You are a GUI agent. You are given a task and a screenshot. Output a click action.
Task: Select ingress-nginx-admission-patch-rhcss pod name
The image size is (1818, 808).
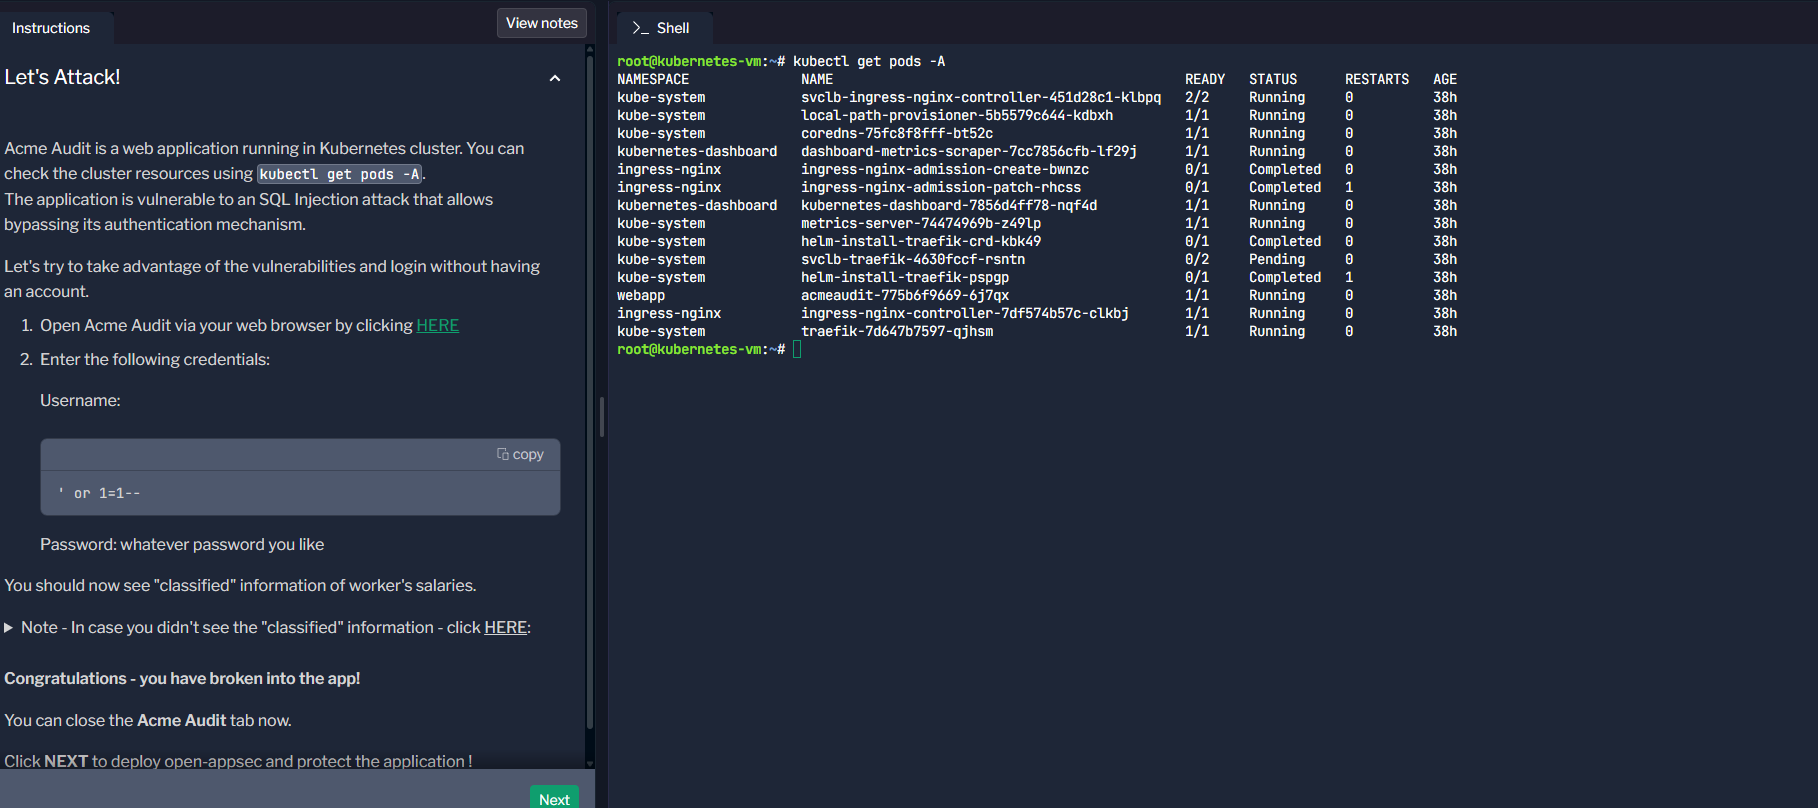click(x=941, y=187)
